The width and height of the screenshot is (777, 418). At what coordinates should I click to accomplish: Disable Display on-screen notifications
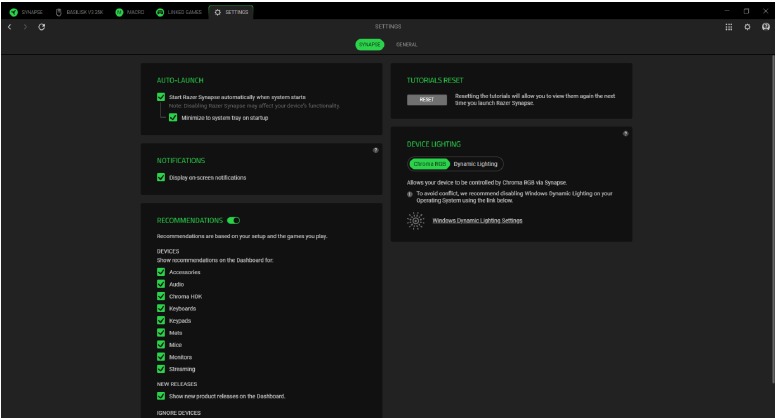(161, 177)
